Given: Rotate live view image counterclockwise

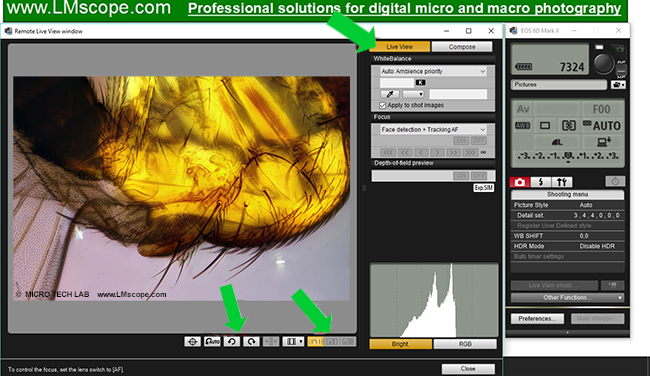Looking at the screenshot, I should [232, 342].
